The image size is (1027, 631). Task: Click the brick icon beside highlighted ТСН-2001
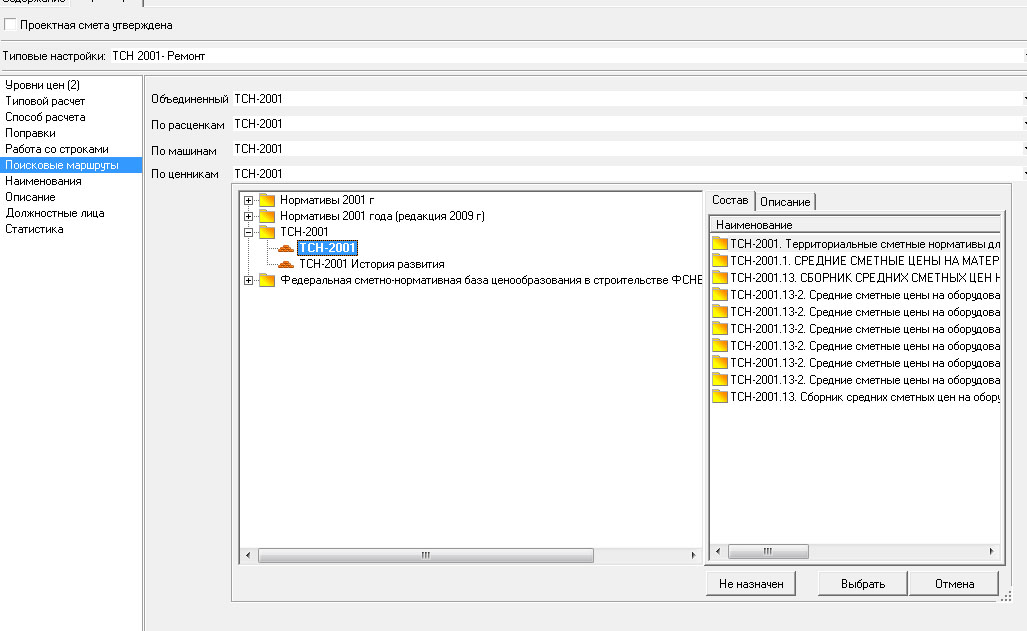286,248
